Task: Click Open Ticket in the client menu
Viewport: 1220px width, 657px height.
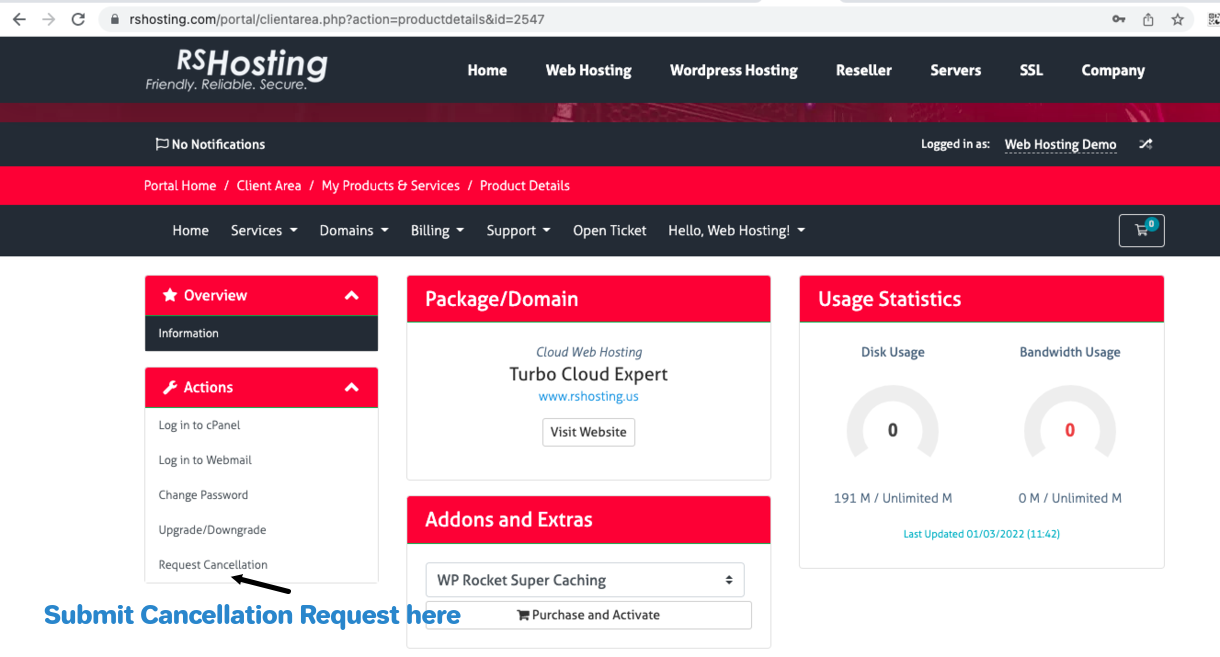Action: point(610,230)
